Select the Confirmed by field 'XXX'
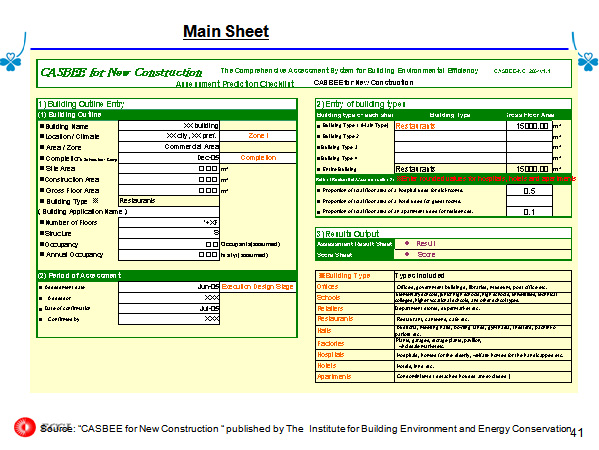Screen dimensions: 599x450 (x=169, y=319)
